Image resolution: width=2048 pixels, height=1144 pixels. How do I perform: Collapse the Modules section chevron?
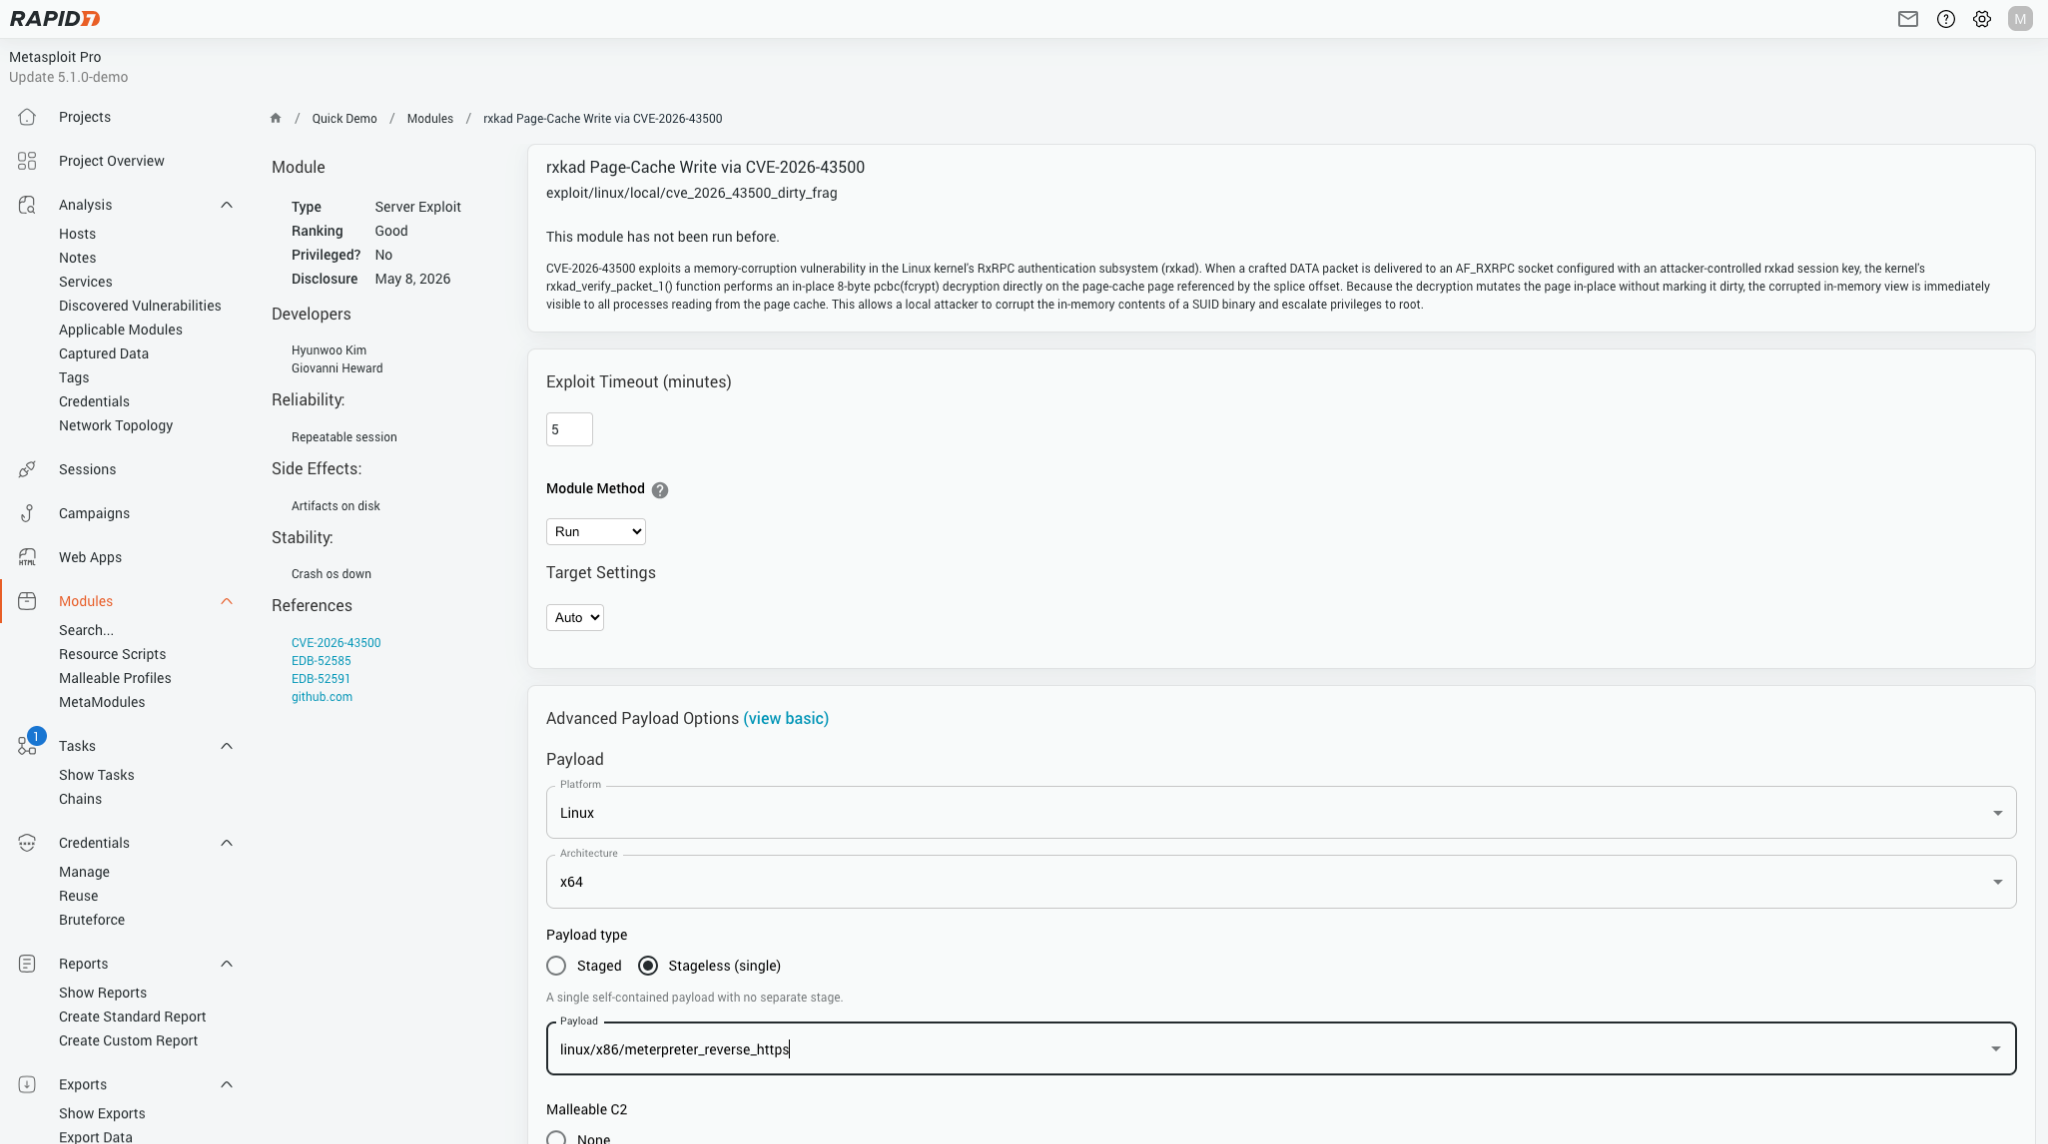point(226,601)
